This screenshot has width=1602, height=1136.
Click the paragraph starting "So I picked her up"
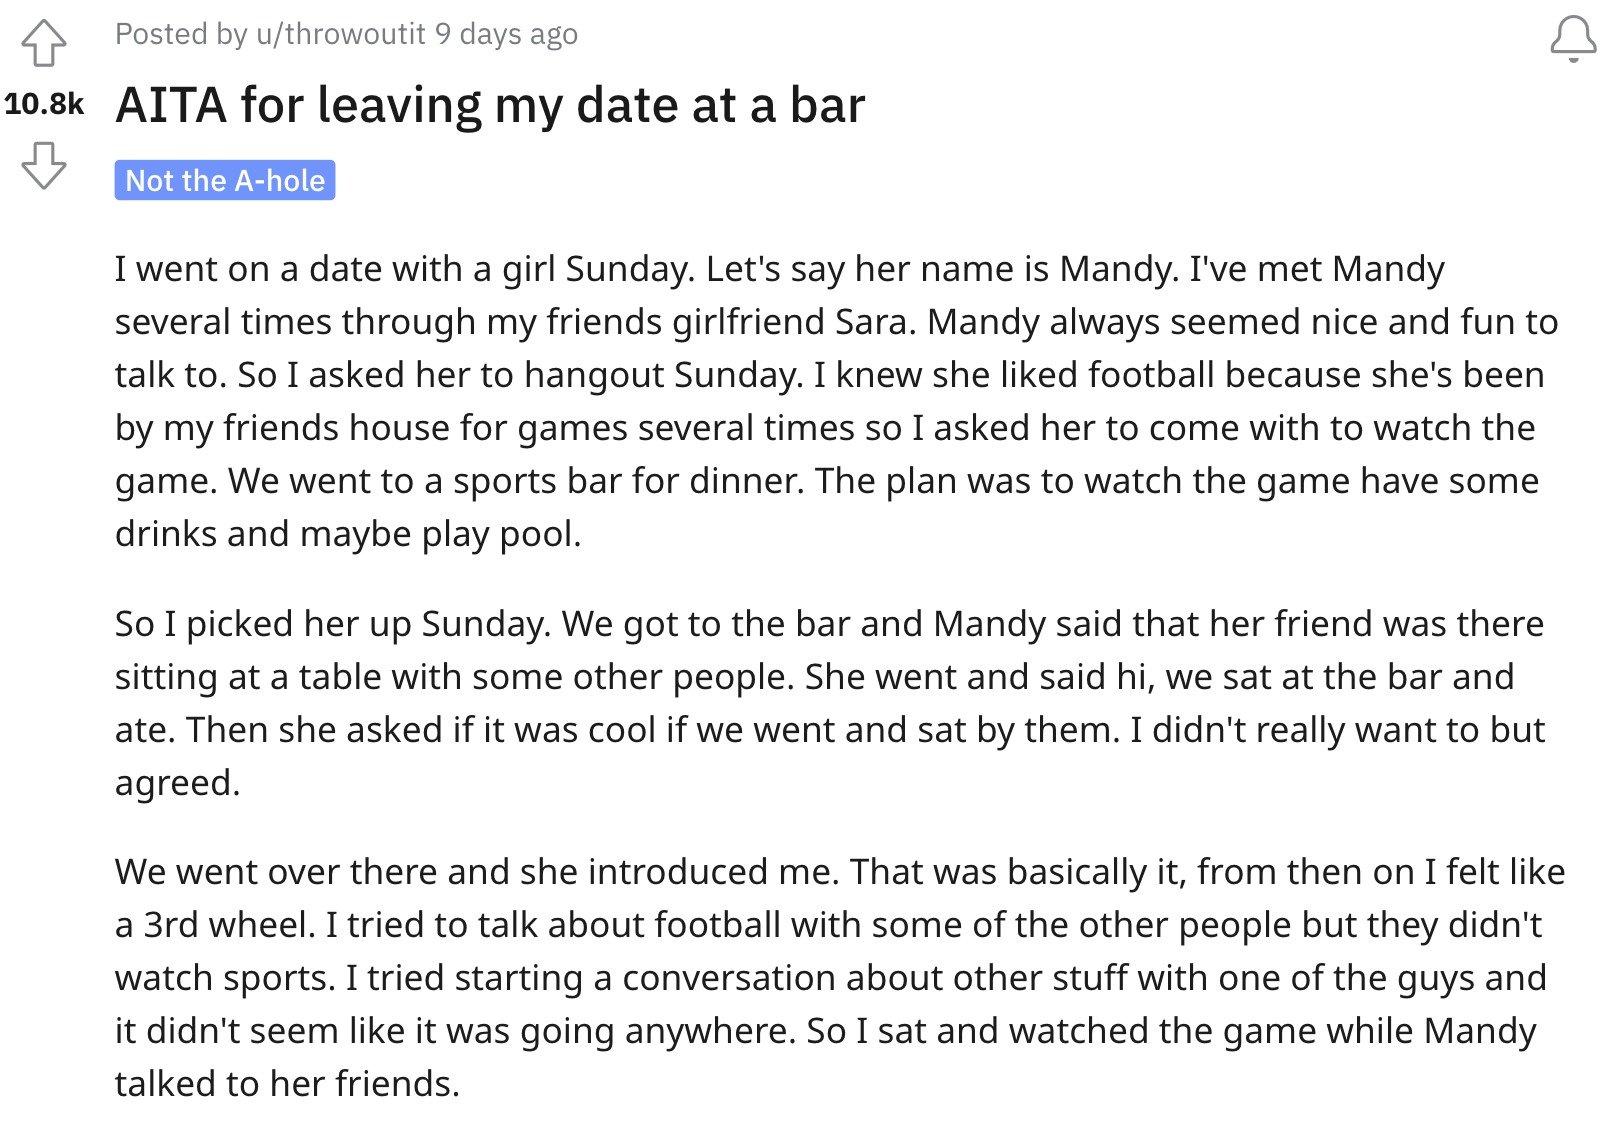click(830, 703)
